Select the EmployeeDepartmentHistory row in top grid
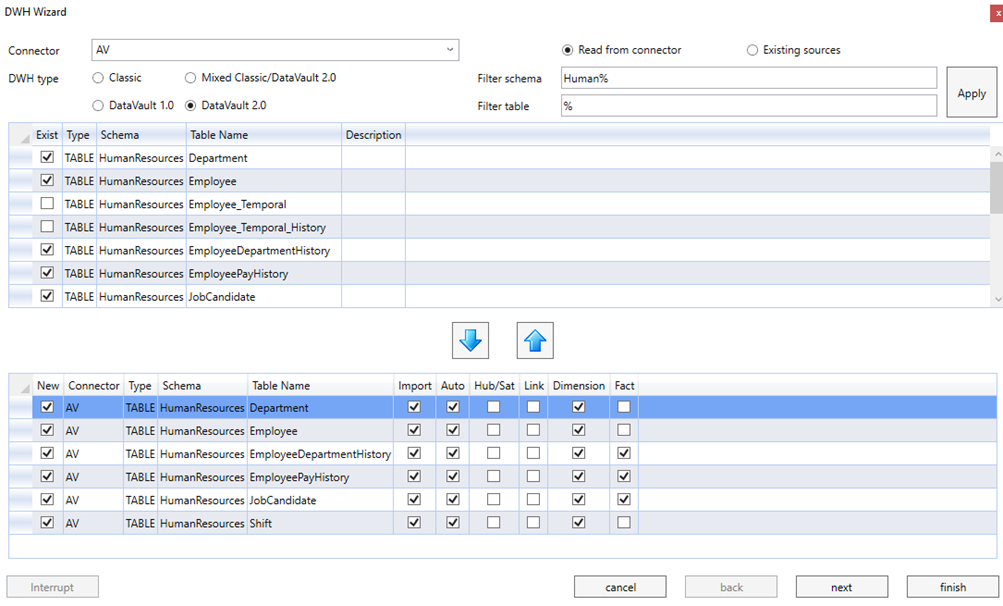This screenshot has height=606, width=1003. [499, 250]
